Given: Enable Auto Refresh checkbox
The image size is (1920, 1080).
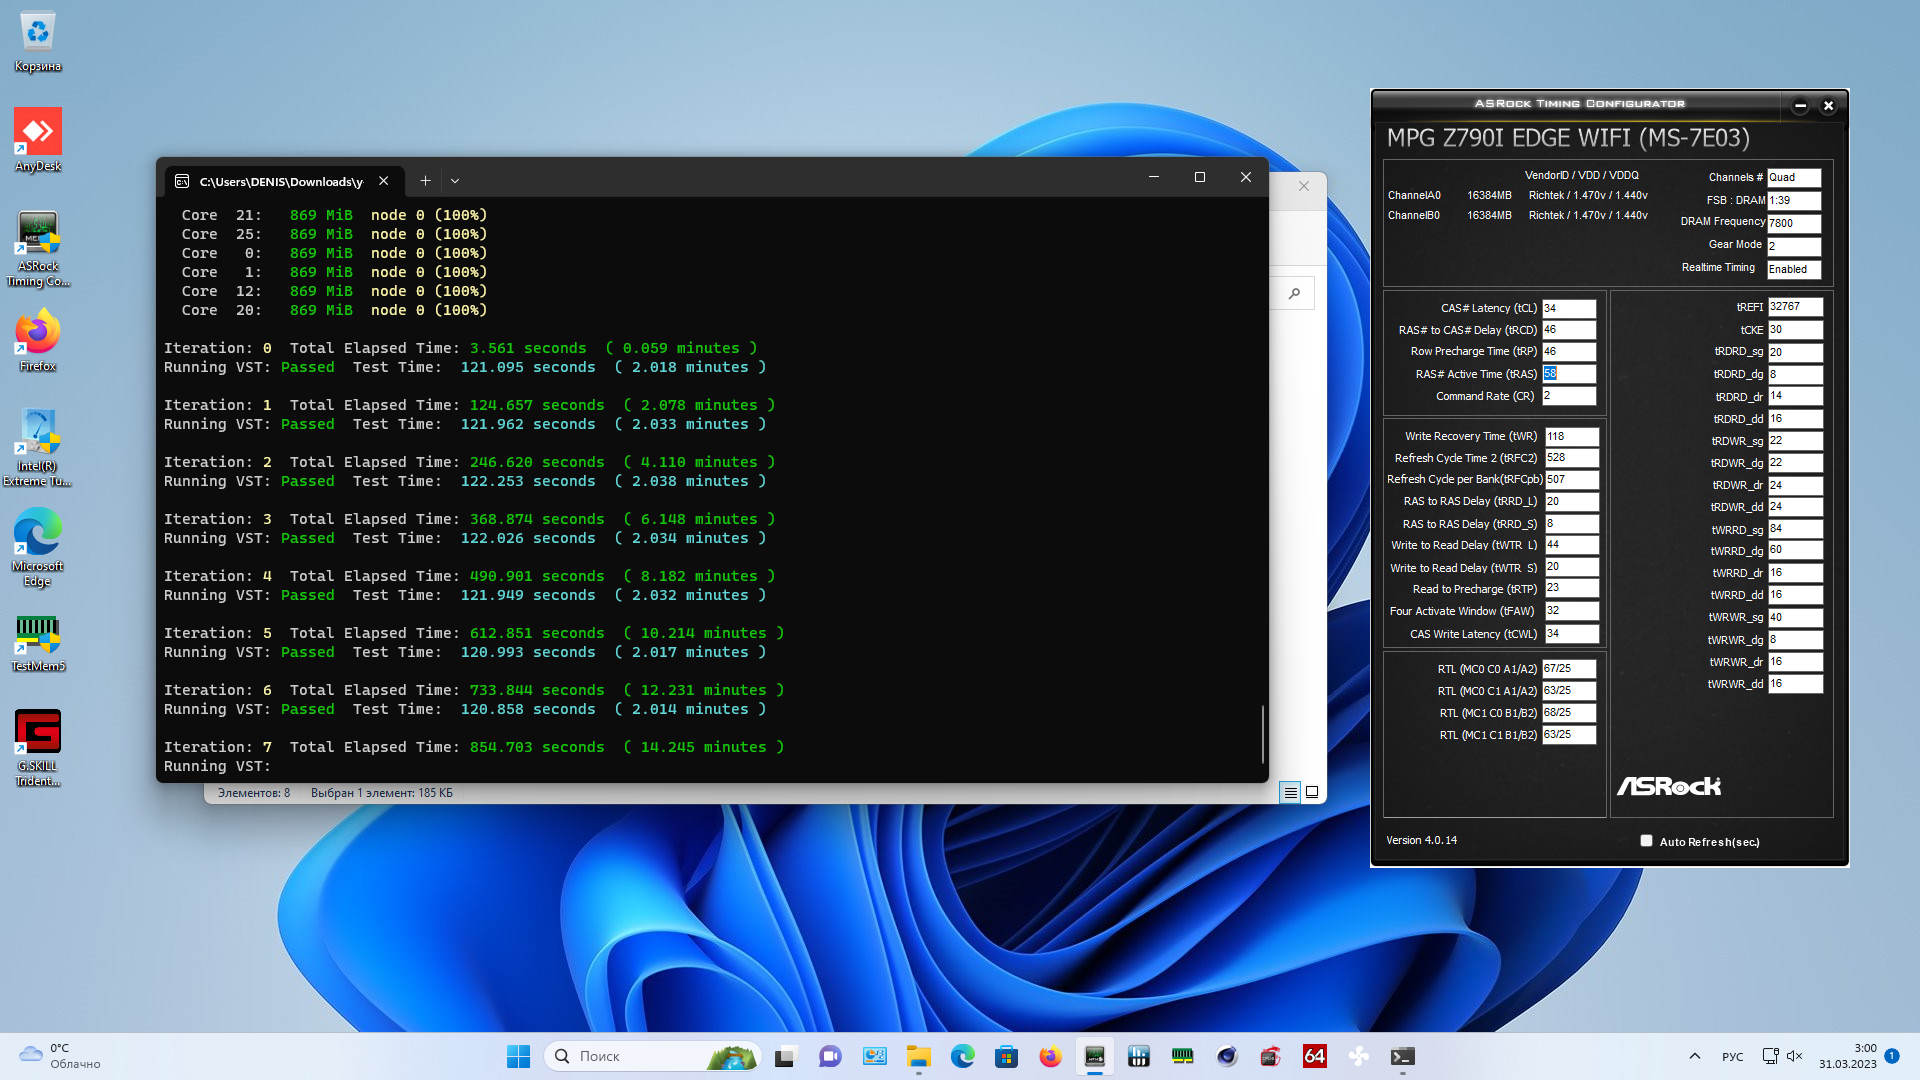Looking at the screenshot, I should 1646,841.
